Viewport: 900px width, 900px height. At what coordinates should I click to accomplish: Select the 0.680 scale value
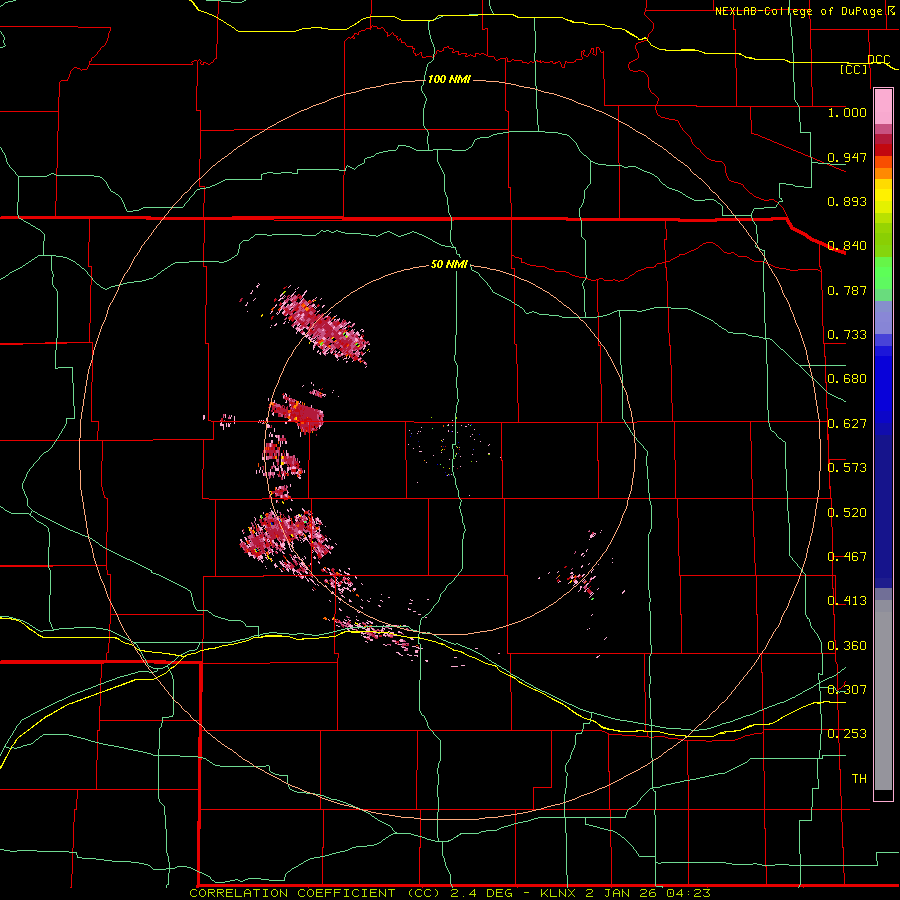click(847, 379)
